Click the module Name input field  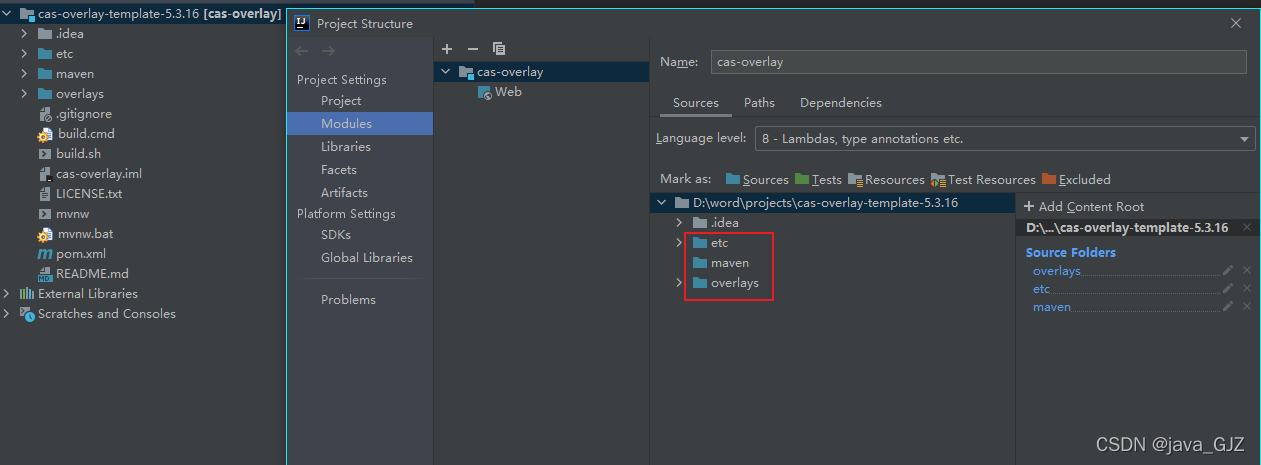[x=979, y=62]
